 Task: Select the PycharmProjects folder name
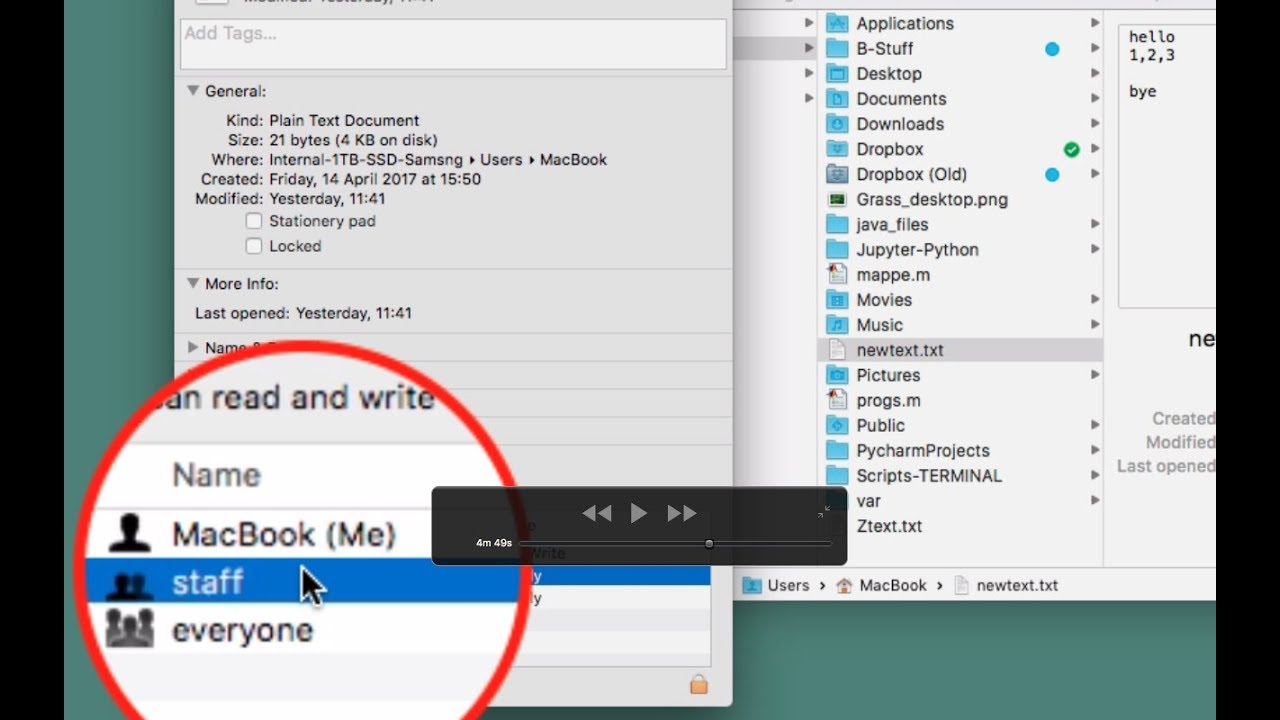[x=923, y=451]
